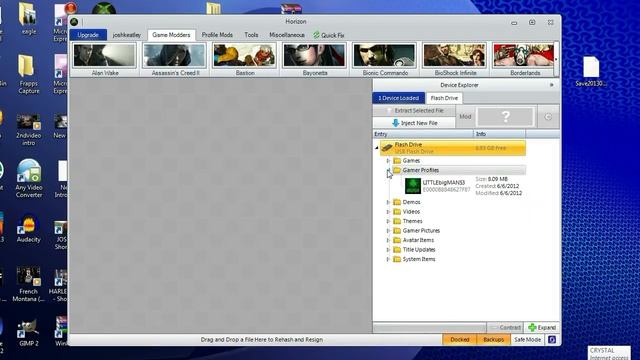Click the Mod button
This screenshot has height=360, width=640.
(x=465, y=117)
